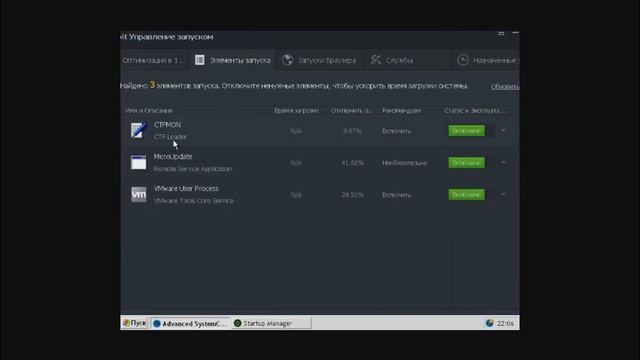Viewport: 640px width, 360px height.
Task: Click the VMware Tools Core Service description
Action: coord(193,201)
